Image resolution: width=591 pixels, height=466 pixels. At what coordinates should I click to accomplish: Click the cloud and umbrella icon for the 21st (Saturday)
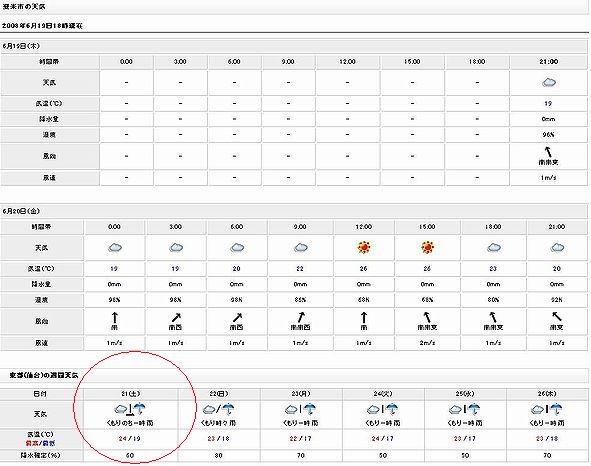[130, 409]
